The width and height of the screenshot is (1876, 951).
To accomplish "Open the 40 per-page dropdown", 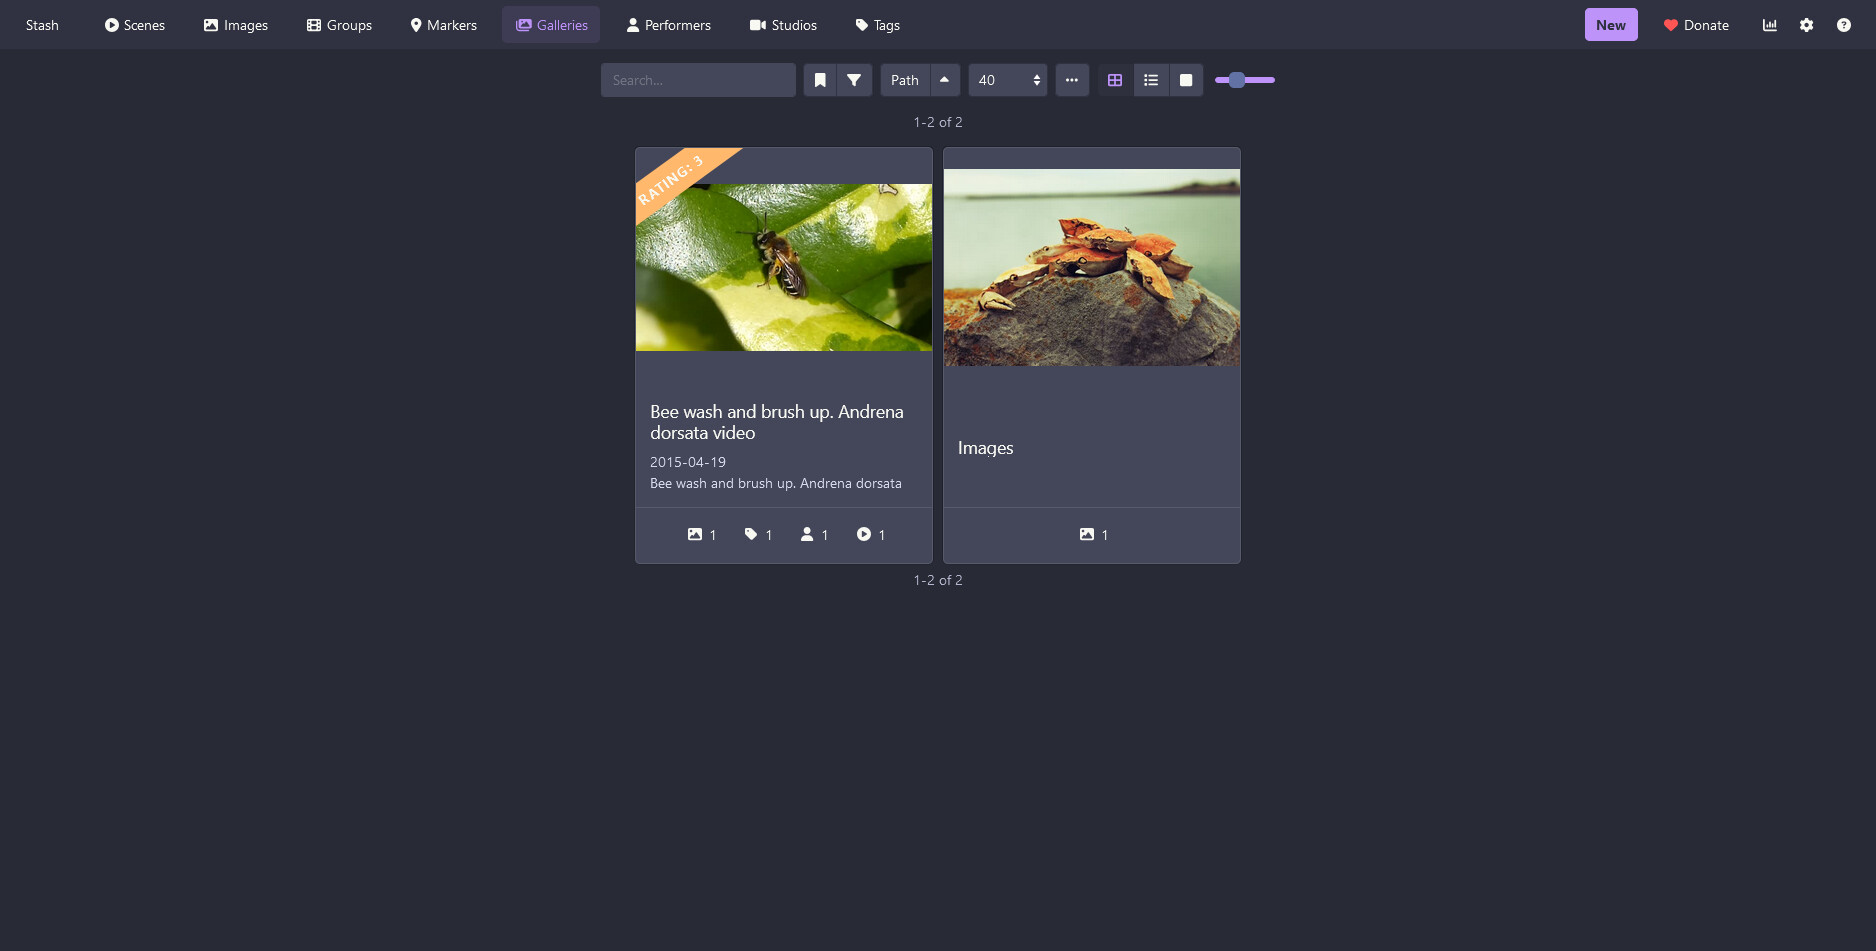I will click(1007, 80).
